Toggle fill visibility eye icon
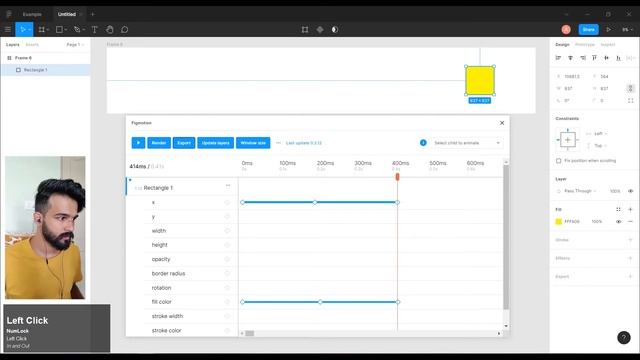 (618, 221)
